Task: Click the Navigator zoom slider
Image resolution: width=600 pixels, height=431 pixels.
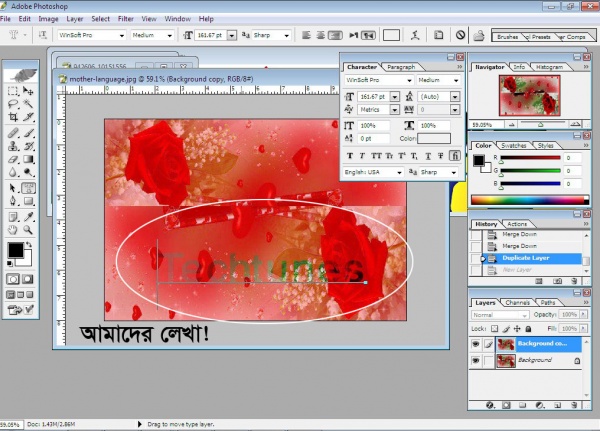Action: click(543, 124)
